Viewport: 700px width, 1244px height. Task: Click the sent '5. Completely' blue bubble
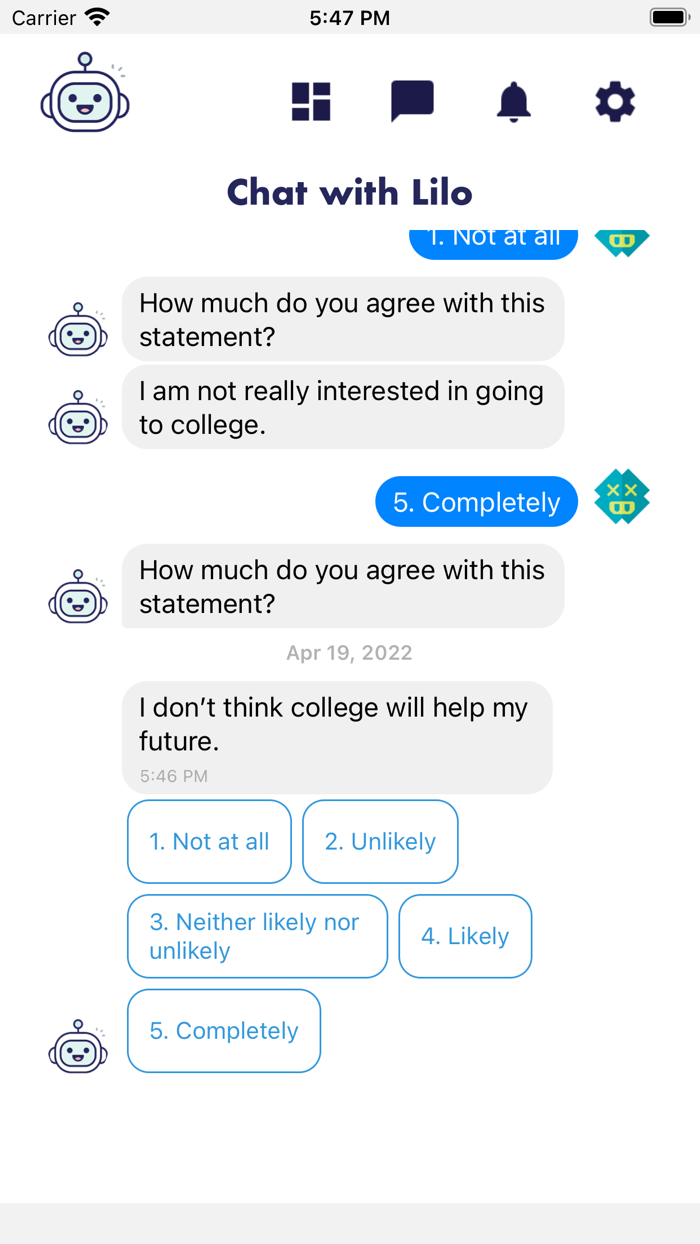pos(476,501)
